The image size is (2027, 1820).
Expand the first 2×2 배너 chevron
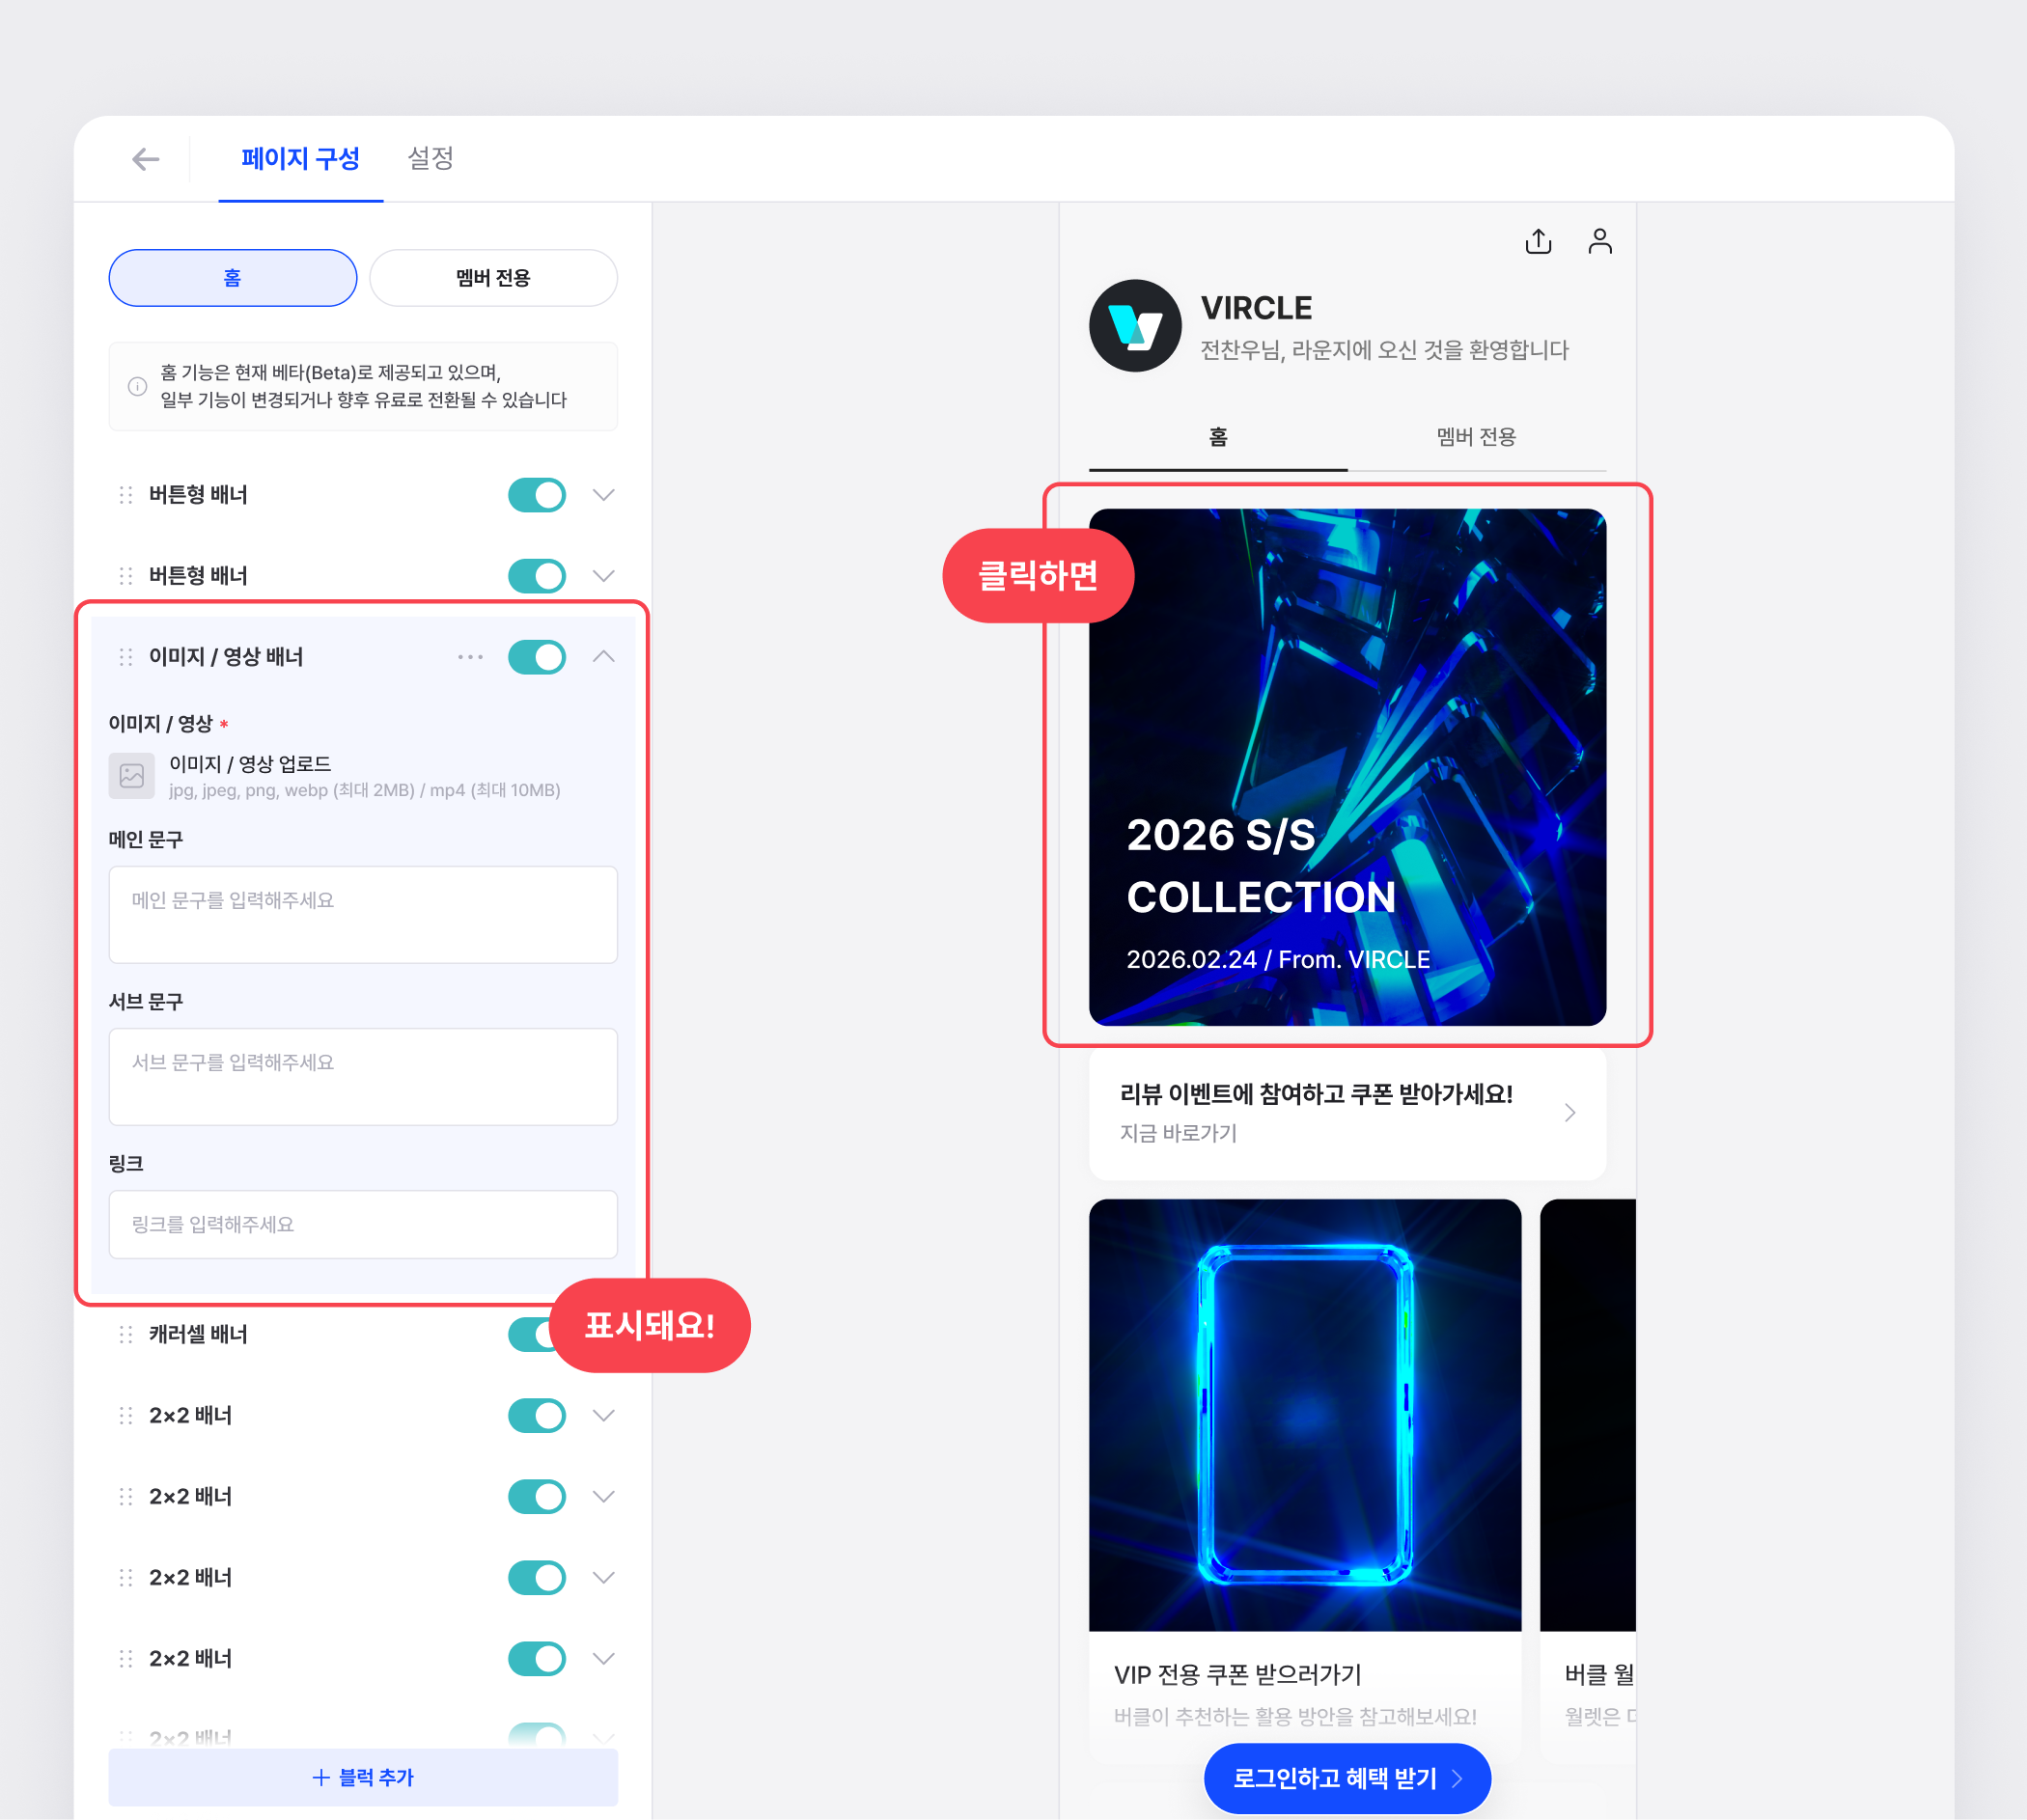pyautogui.click(x=603, y=1415)
